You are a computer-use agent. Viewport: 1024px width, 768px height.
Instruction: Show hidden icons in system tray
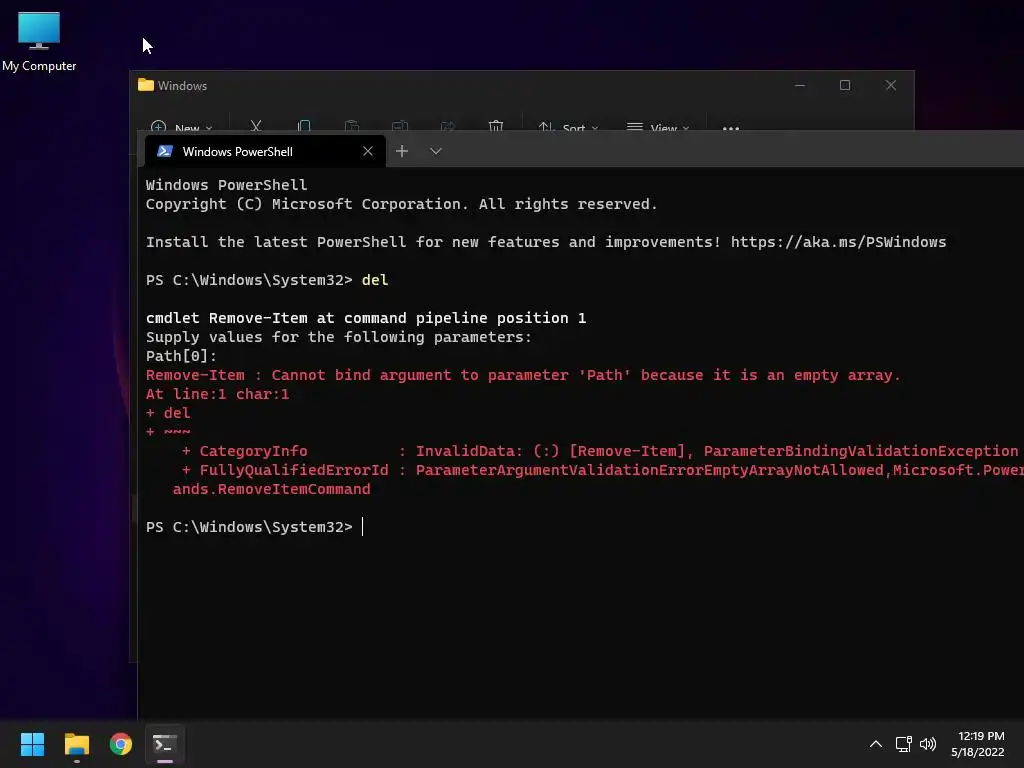876,744
